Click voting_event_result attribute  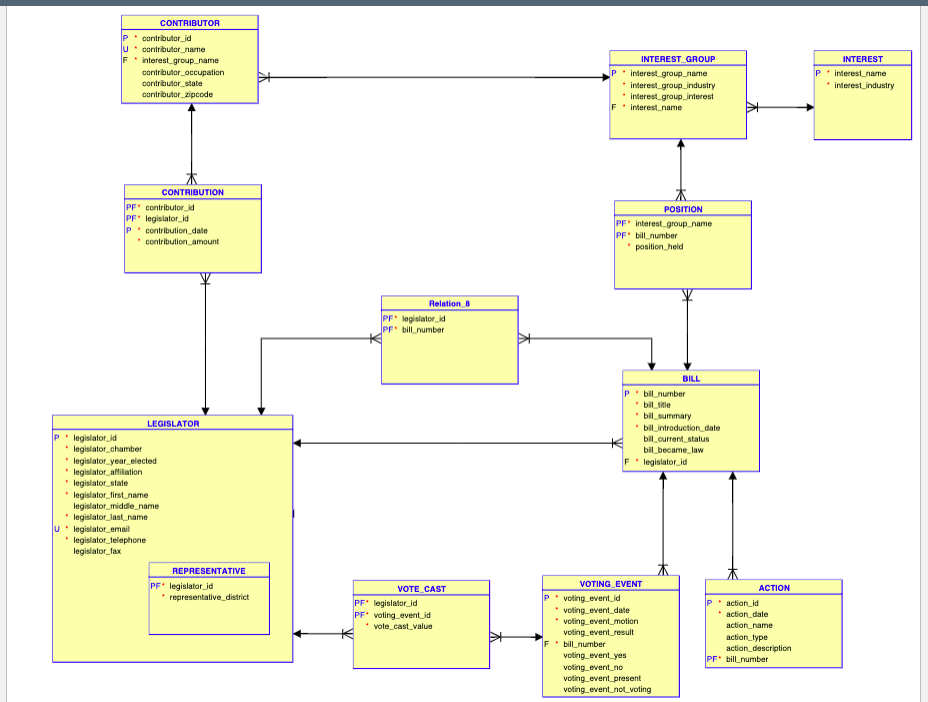pyautogui.click(x=598, y=632)
